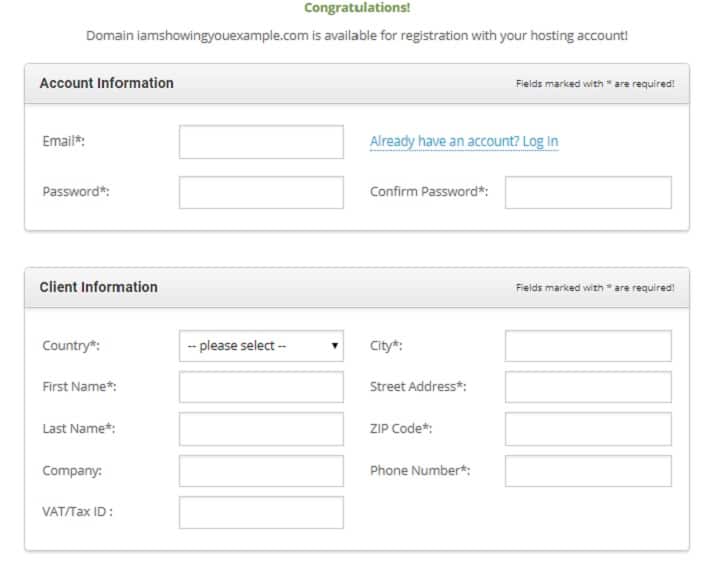Screen dimensions: 714x561
Task: Select the Confirm Password field
Action: (587, 192)
